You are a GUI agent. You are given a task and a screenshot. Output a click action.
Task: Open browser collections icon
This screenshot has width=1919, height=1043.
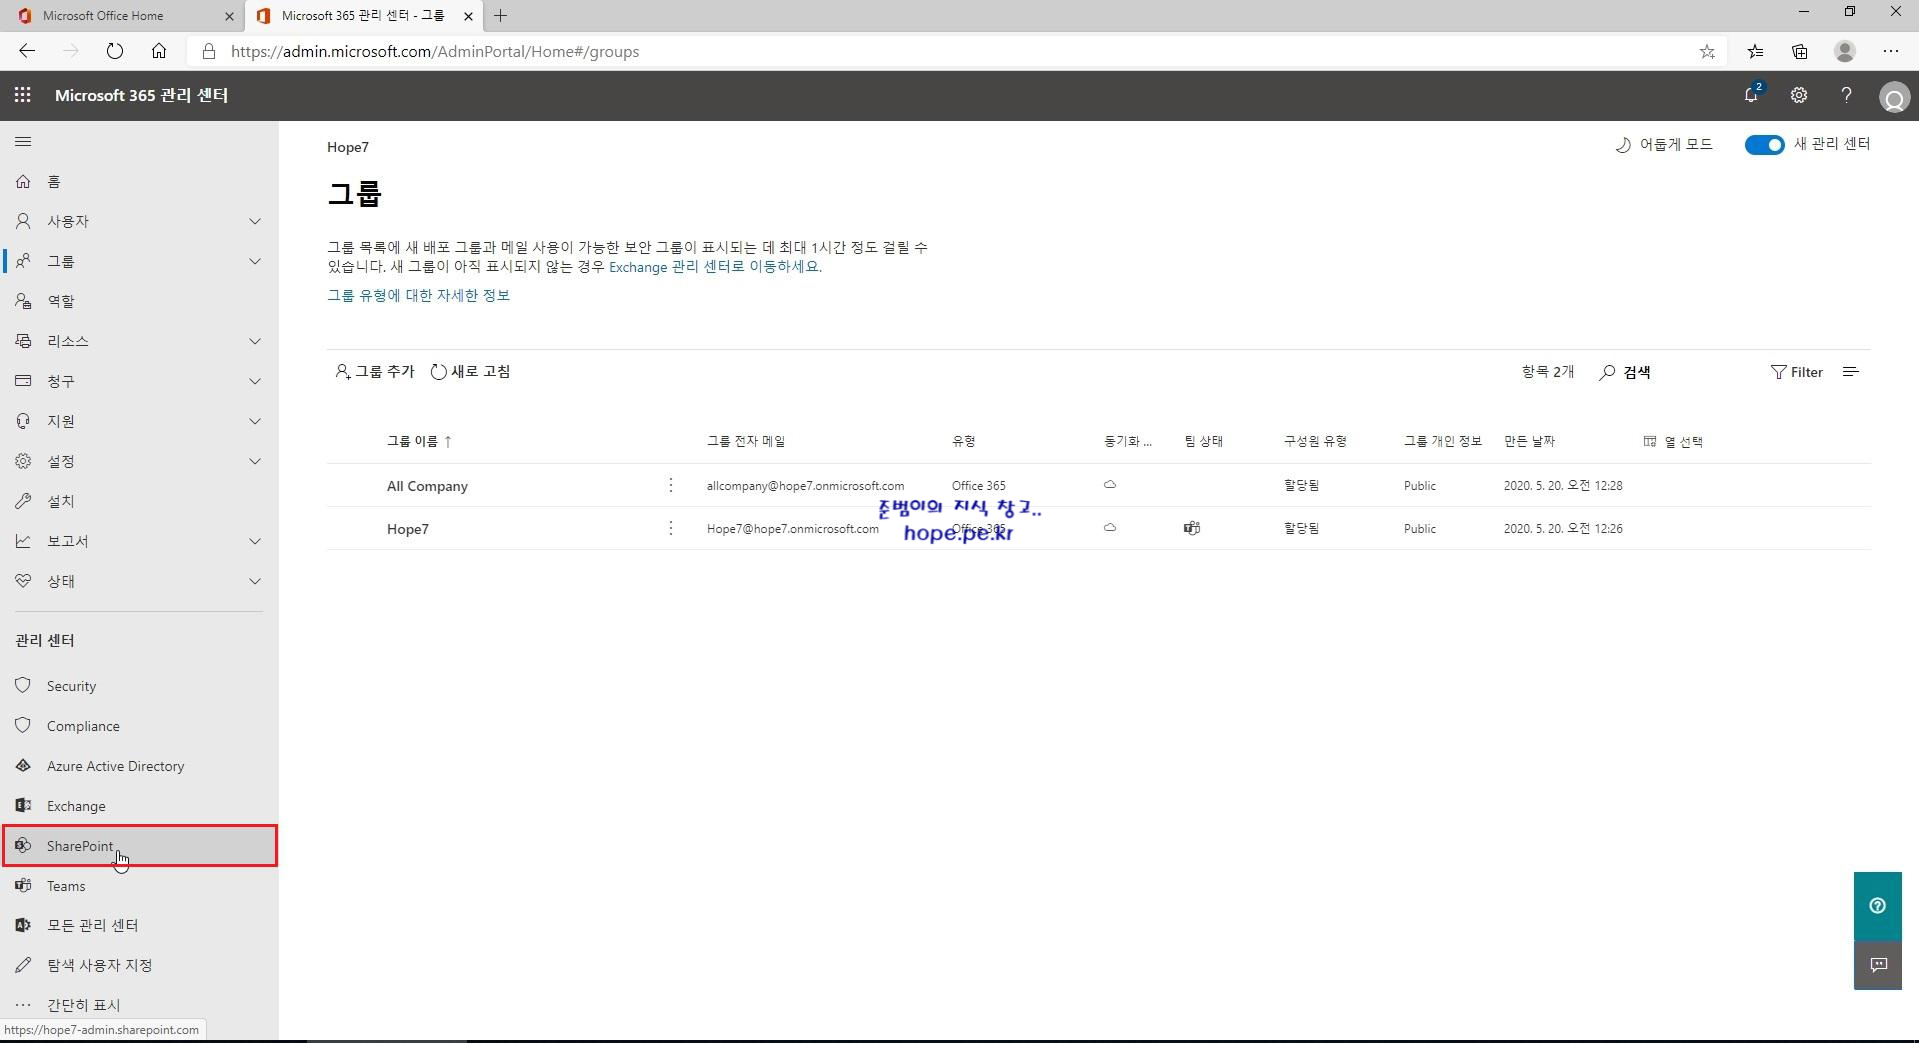(1800, 52)
